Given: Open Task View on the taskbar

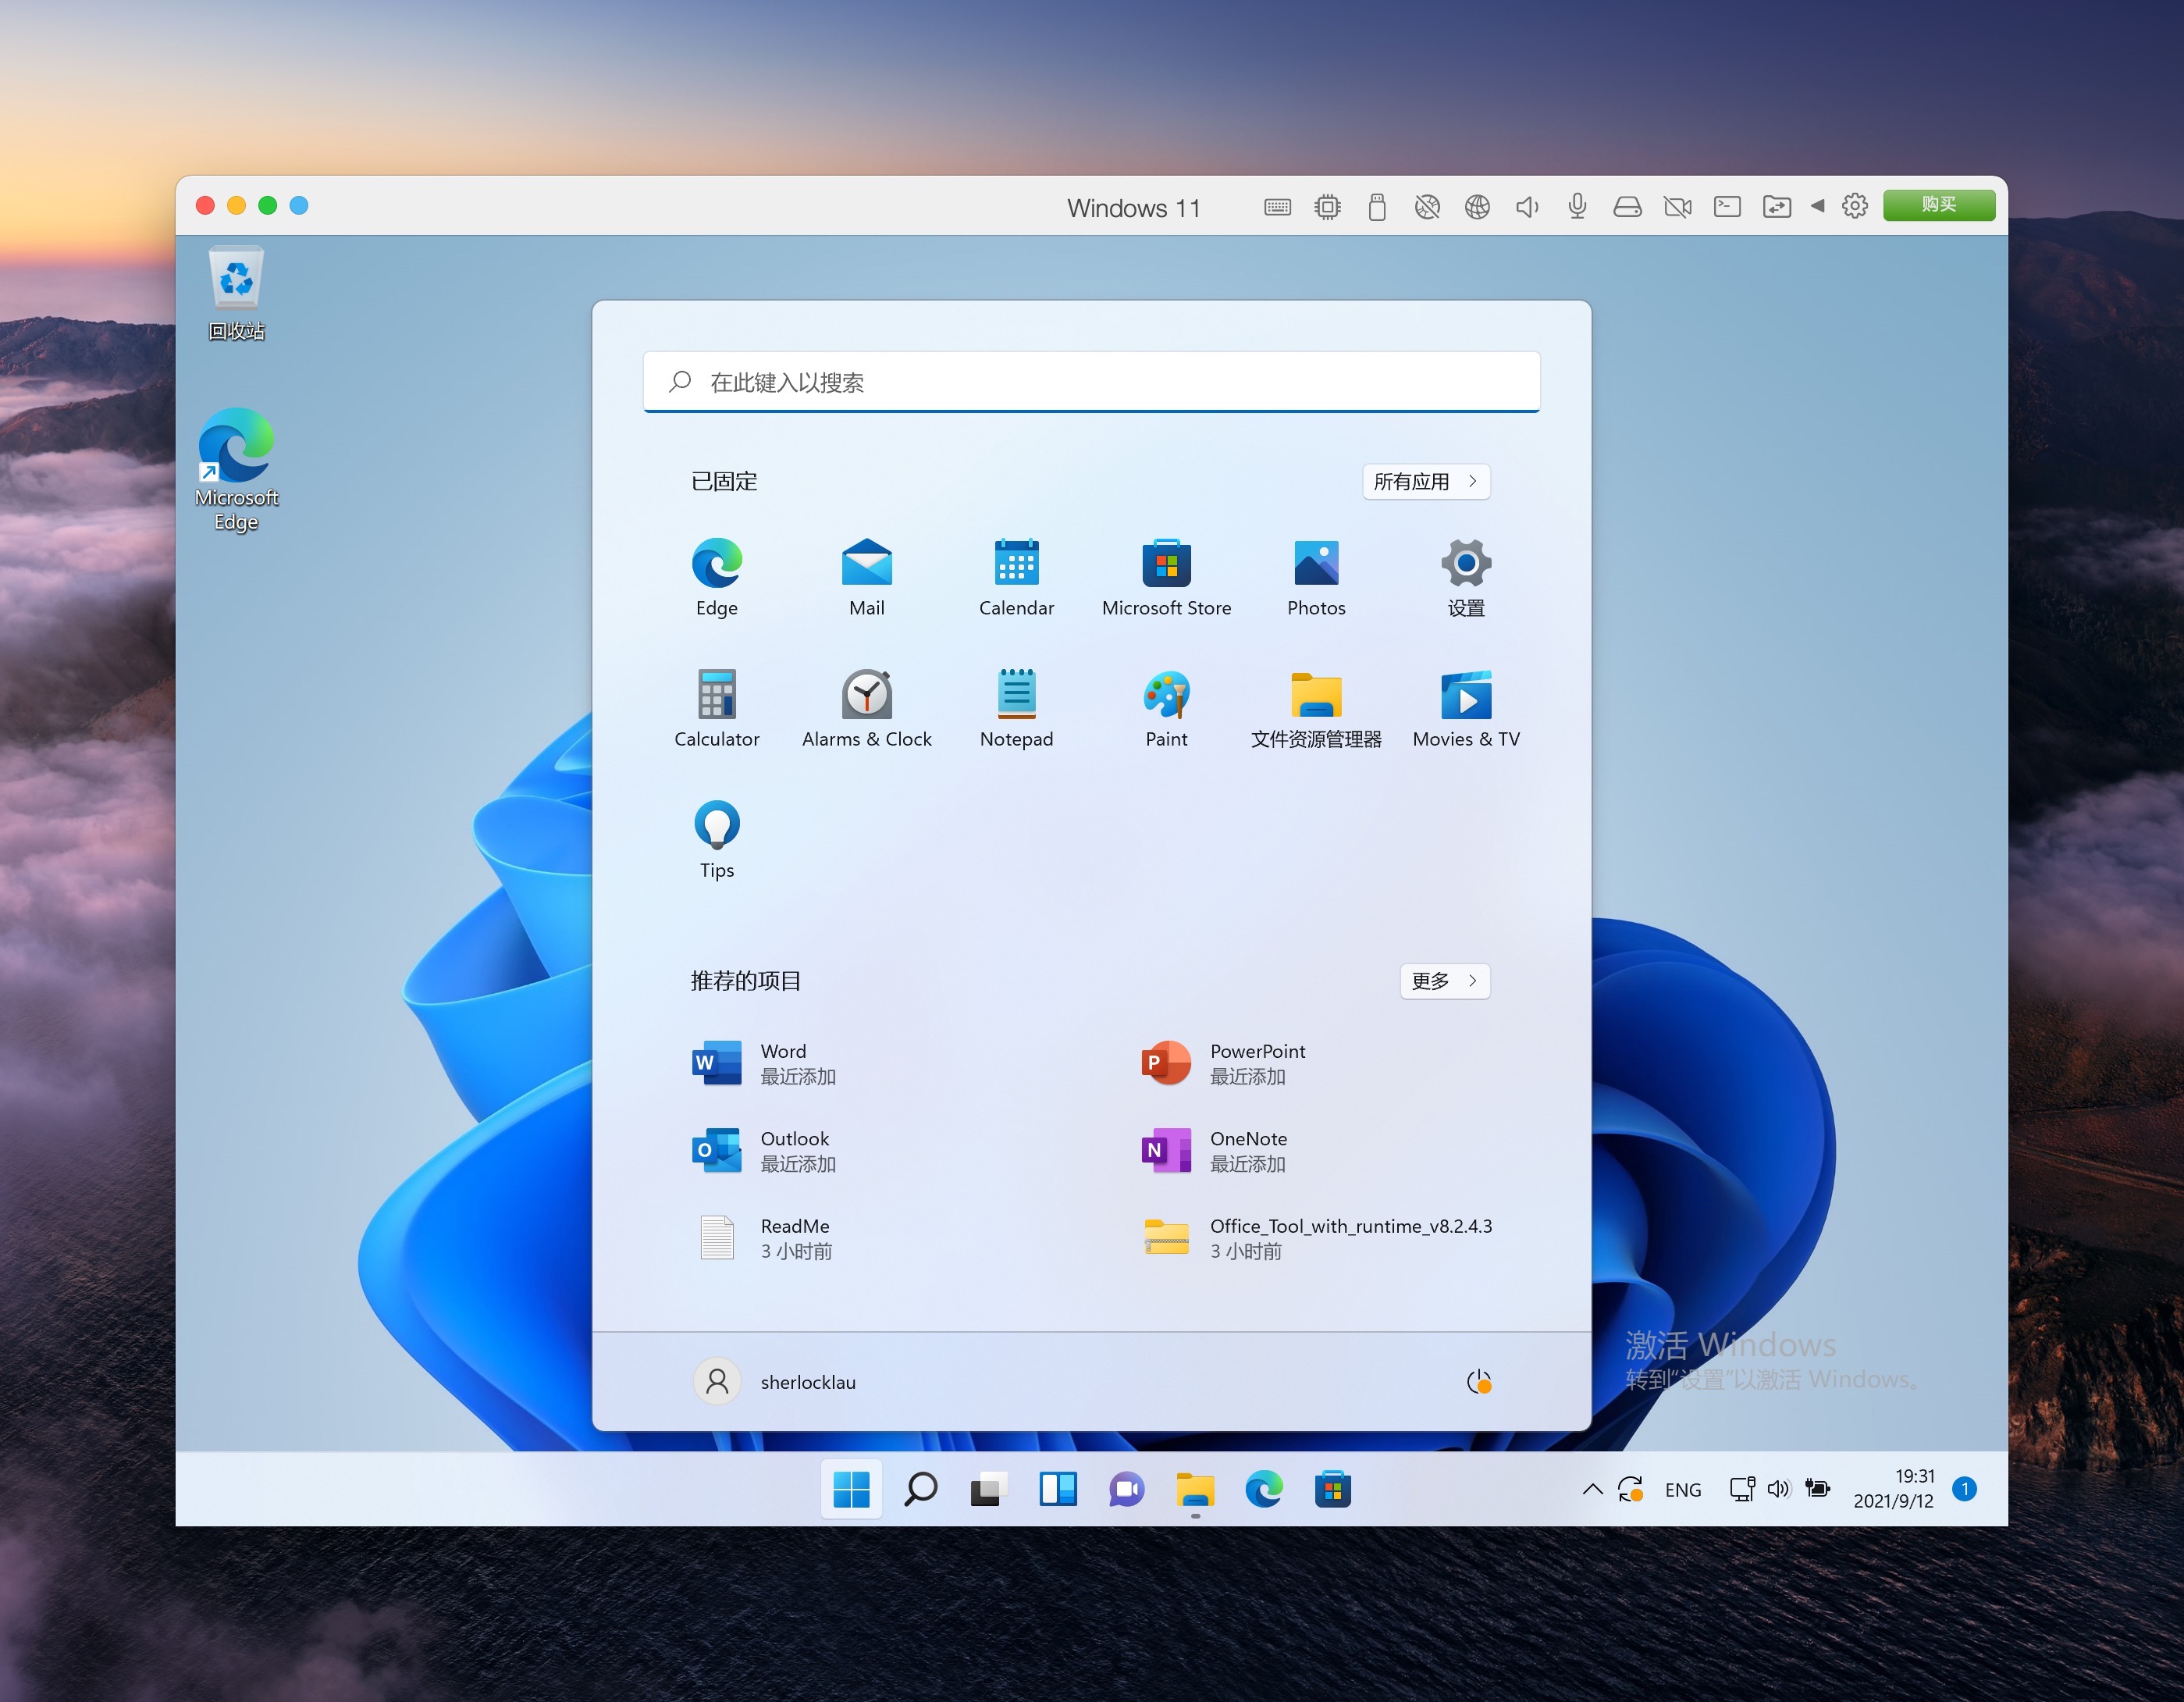Looking at the screenshot, I should click(989, 1490).
